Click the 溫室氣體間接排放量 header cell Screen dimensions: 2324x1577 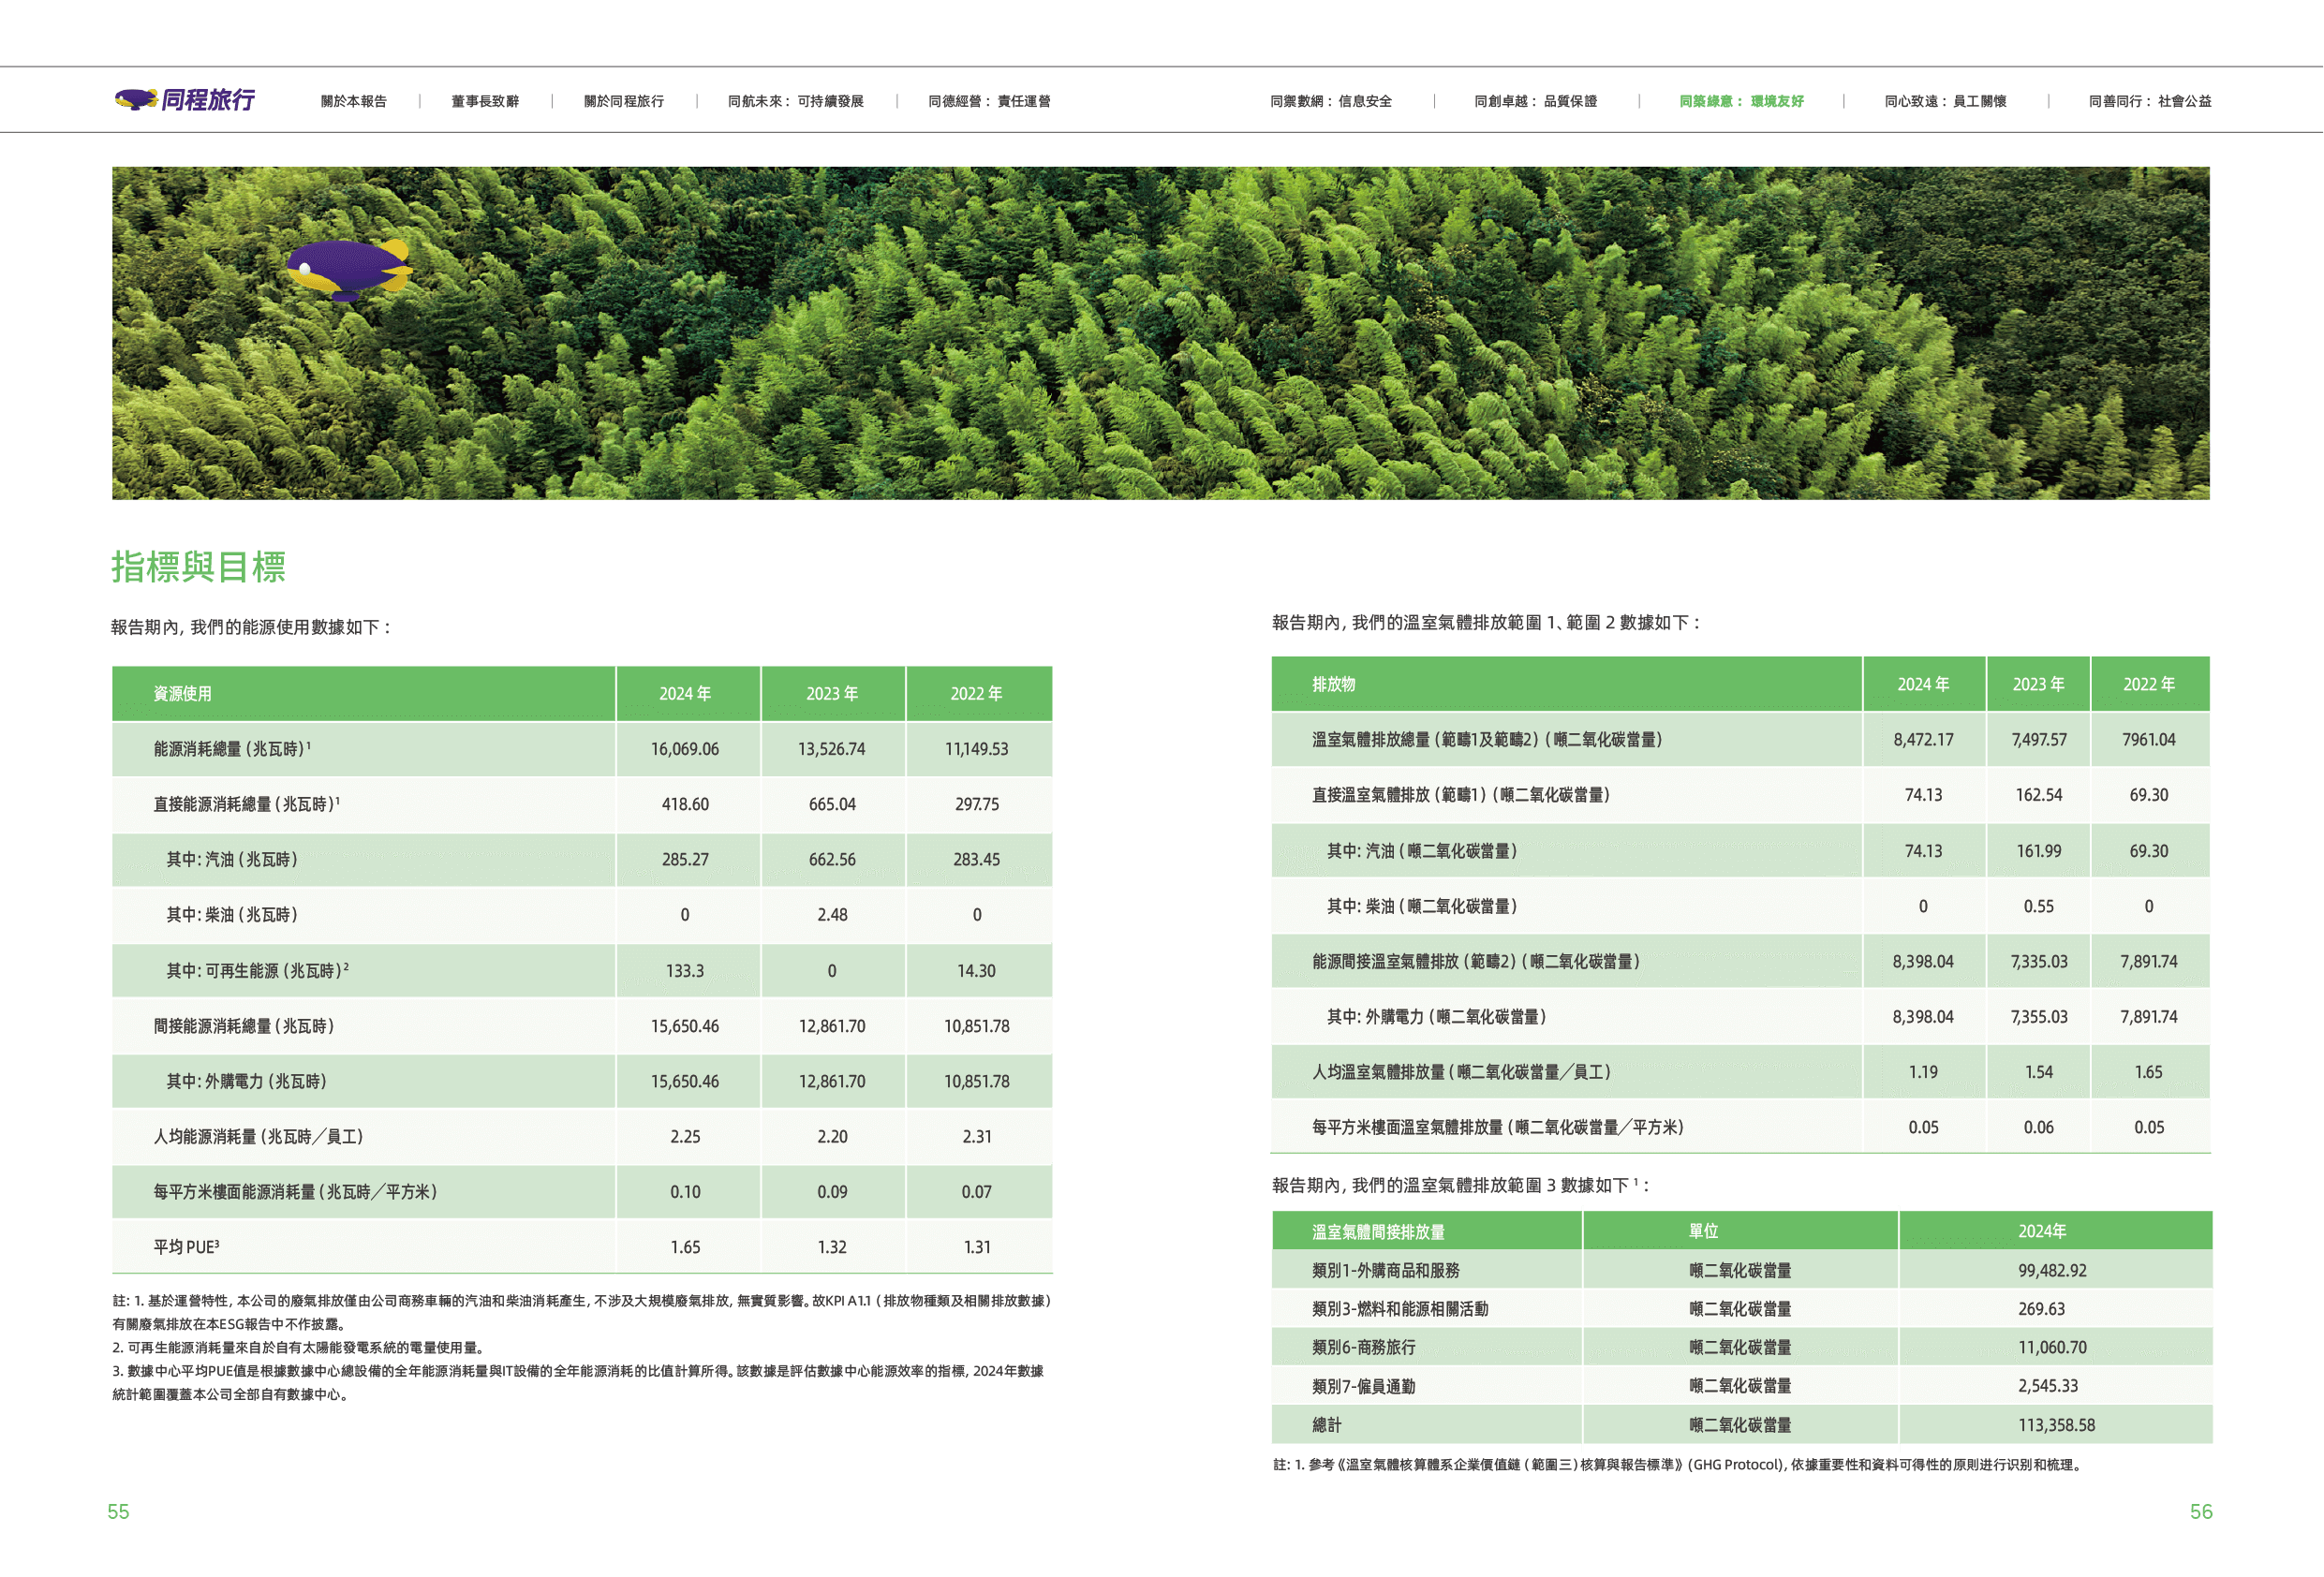[1377, 1232]
